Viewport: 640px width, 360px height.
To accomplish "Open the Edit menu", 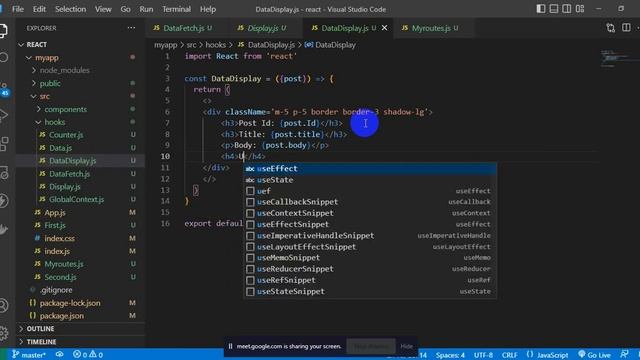I will (39, 9).
